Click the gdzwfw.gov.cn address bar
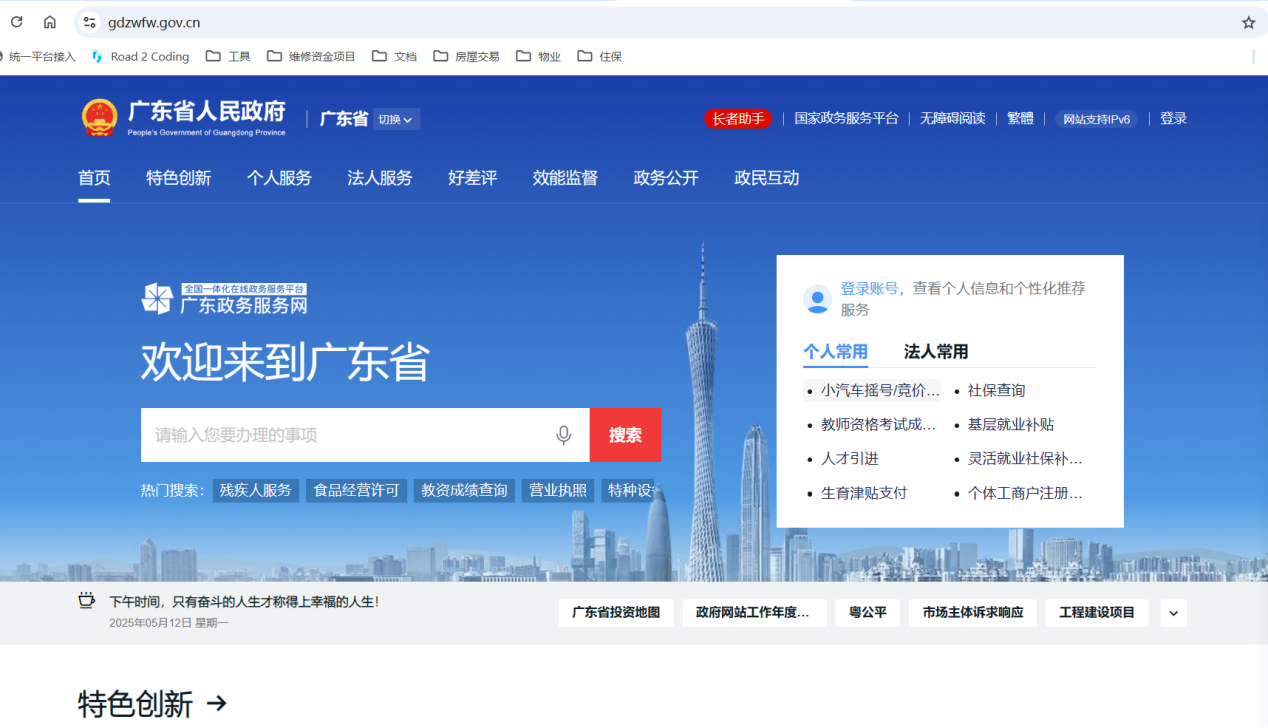This screenshot has width=1268, height=728. [660, 22]
